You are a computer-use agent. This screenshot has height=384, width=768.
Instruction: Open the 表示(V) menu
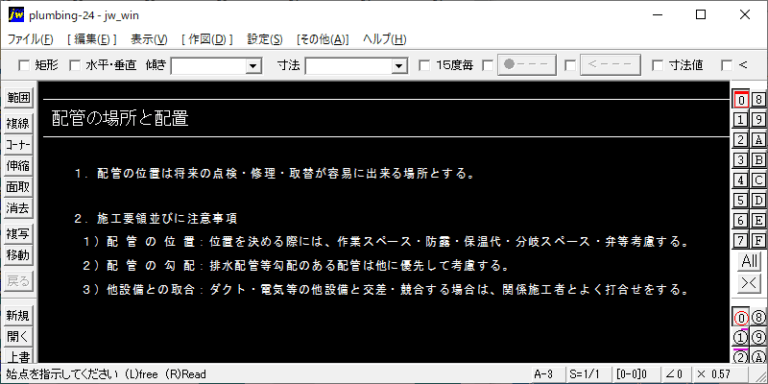coord(149,40)
